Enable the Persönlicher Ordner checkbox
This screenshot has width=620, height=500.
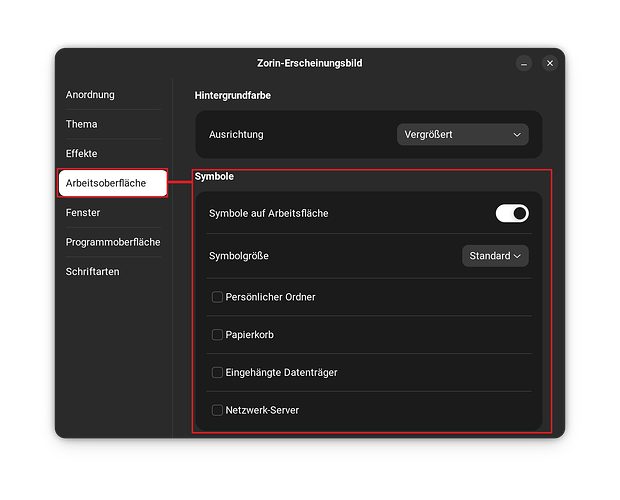(217, 297)
